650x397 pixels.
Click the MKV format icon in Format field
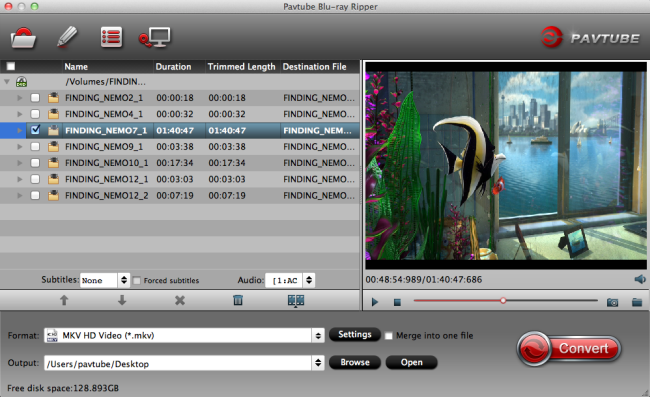52,335
